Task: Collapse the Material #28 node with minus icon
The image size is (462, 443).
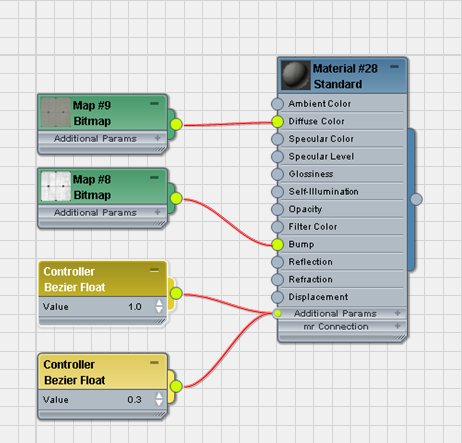Action: pyautogui.click(x=394, y=67)
